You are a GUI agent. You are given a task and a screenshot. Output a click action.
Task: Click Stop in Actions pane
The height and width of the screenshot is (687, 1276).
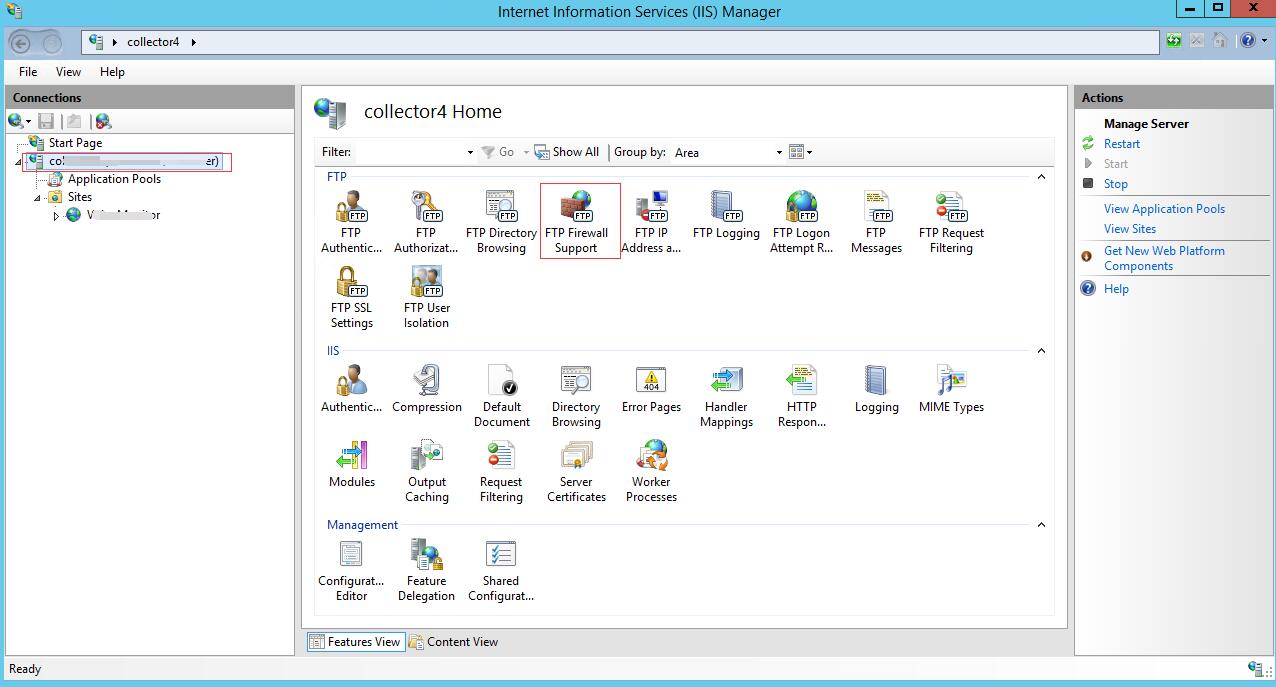1115,184
